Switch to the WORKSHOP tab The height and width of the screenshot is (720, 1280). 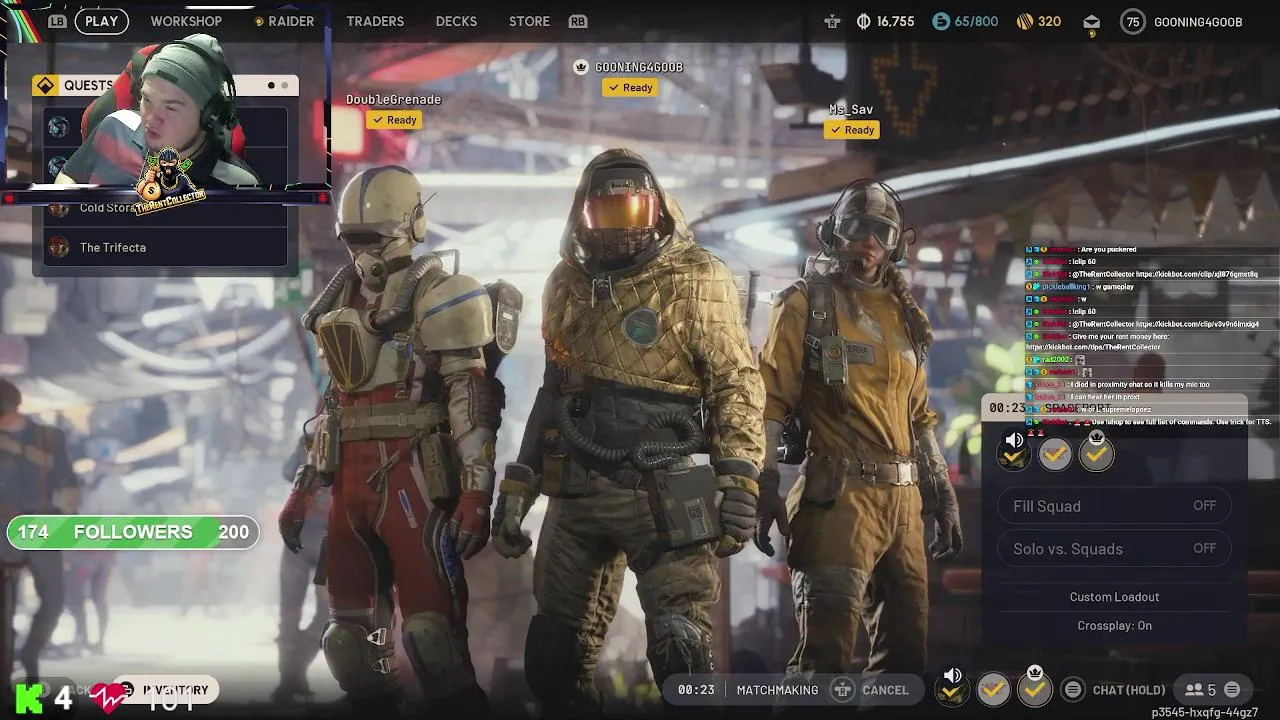186,21
